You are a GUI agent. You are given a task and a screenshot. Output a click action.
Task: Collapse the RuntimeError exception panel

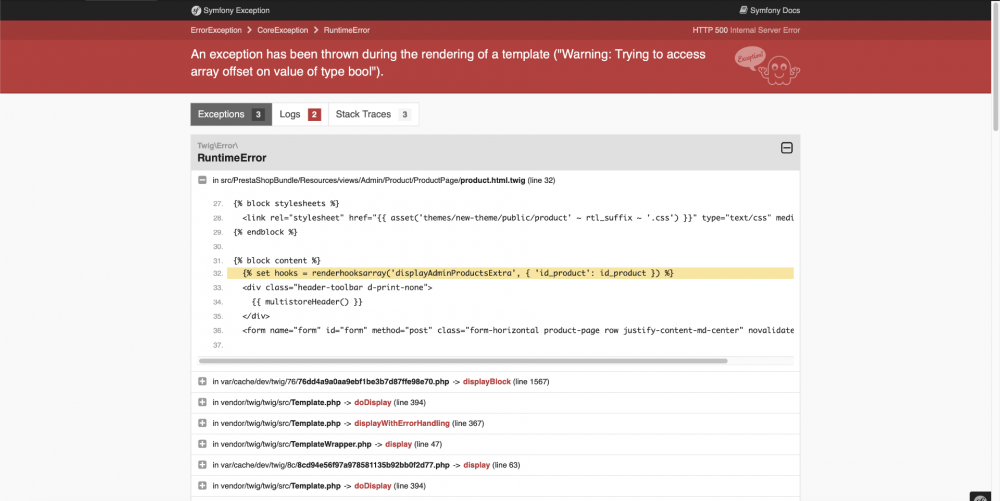(x=786, y=148)
